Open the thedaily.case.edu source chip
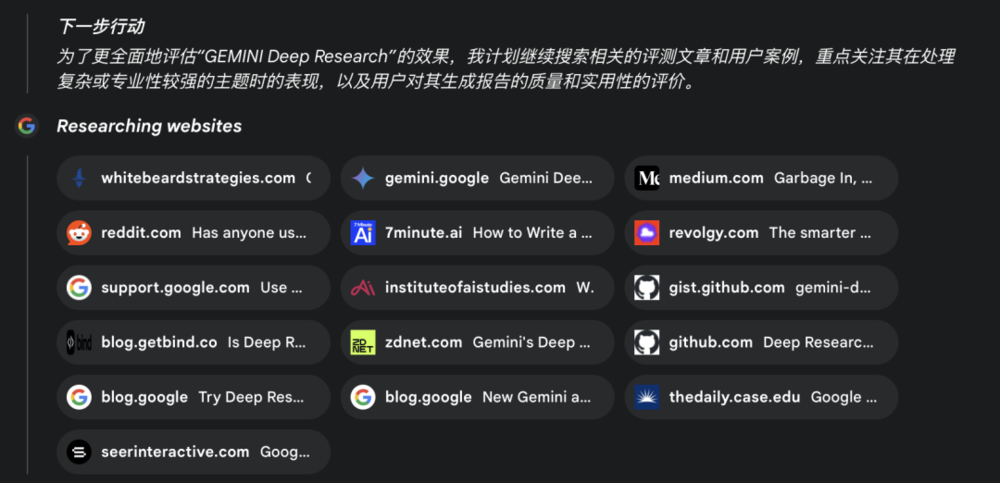The image size is (1000, 483). [761, 397]
